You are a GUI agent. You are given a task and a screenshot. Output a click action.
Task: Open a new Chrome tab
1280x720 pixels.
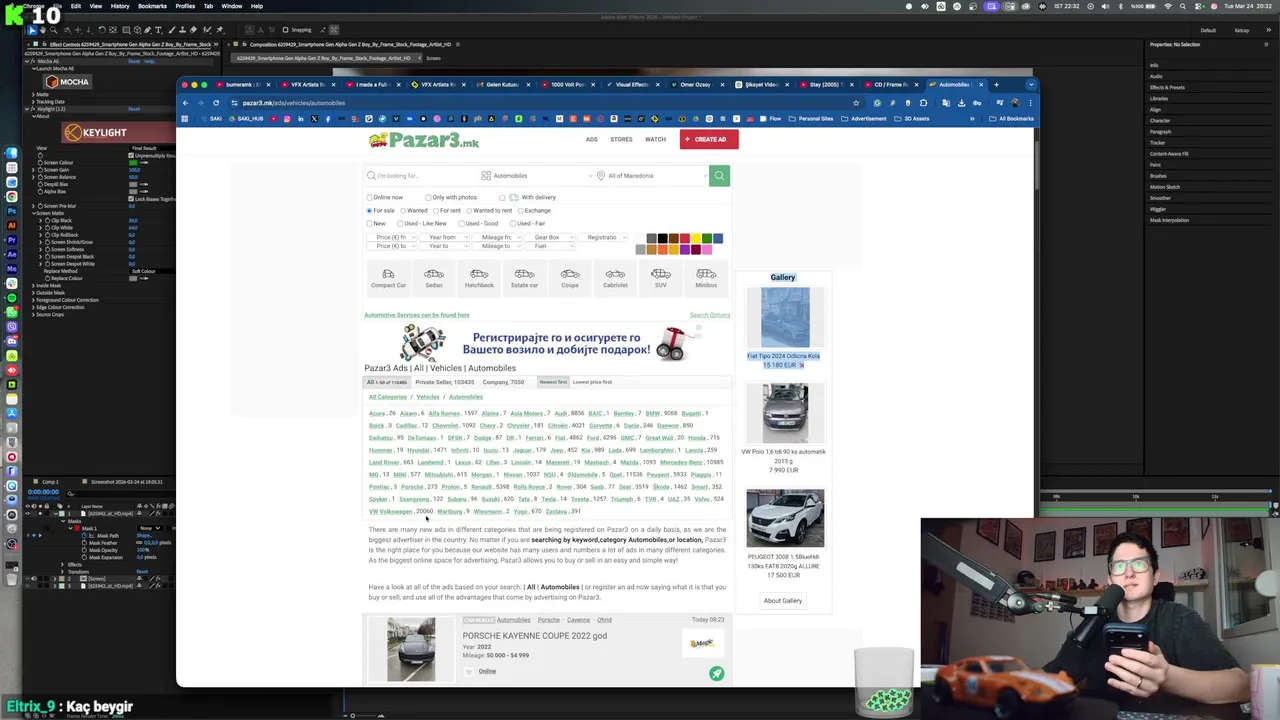coord(996,85)
